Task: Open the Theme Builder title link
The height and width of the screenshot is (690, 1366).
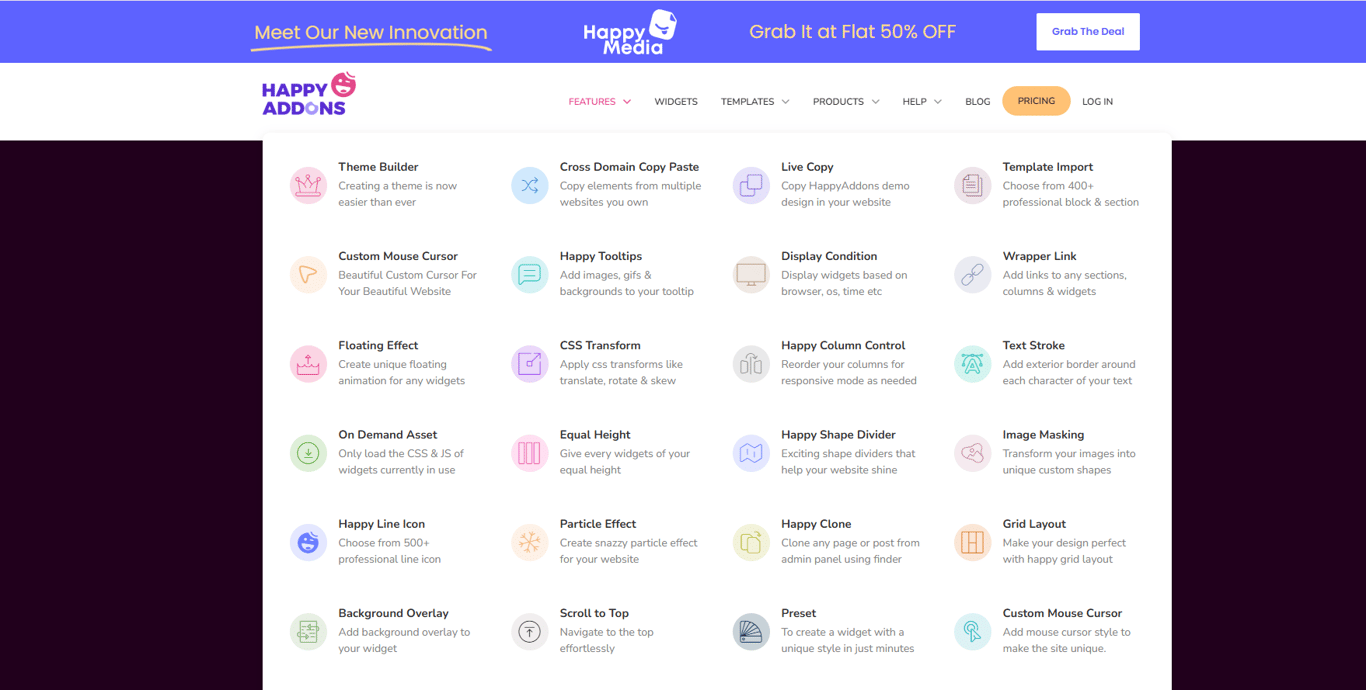Action: (x=378, y=167)
